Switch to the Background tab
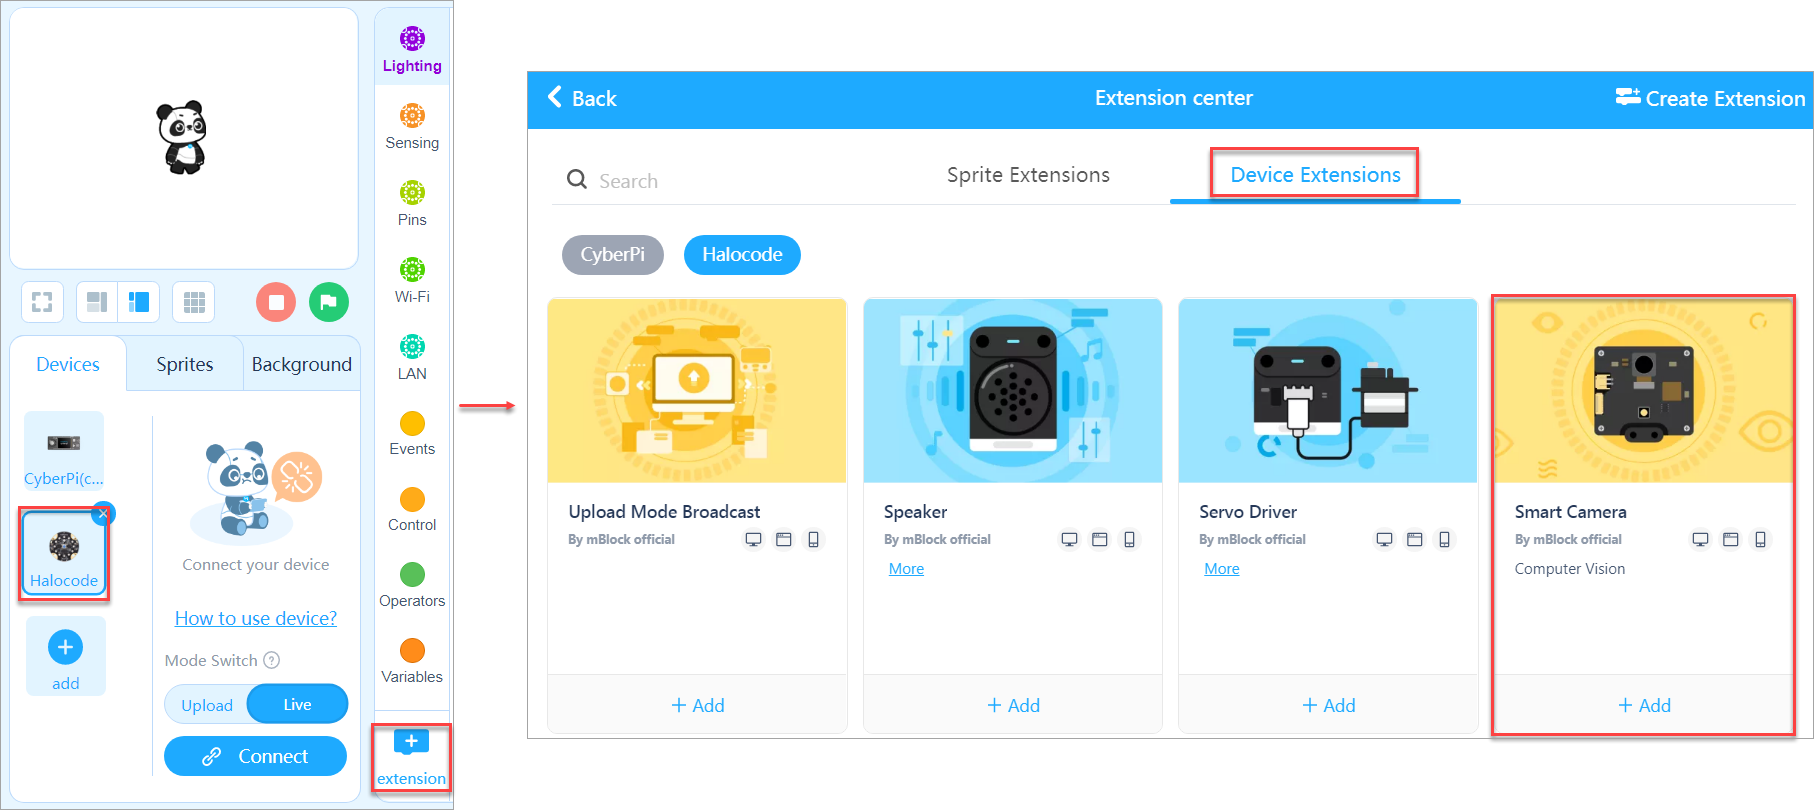Screen dimensions: 1814x810 pos(301,364)
